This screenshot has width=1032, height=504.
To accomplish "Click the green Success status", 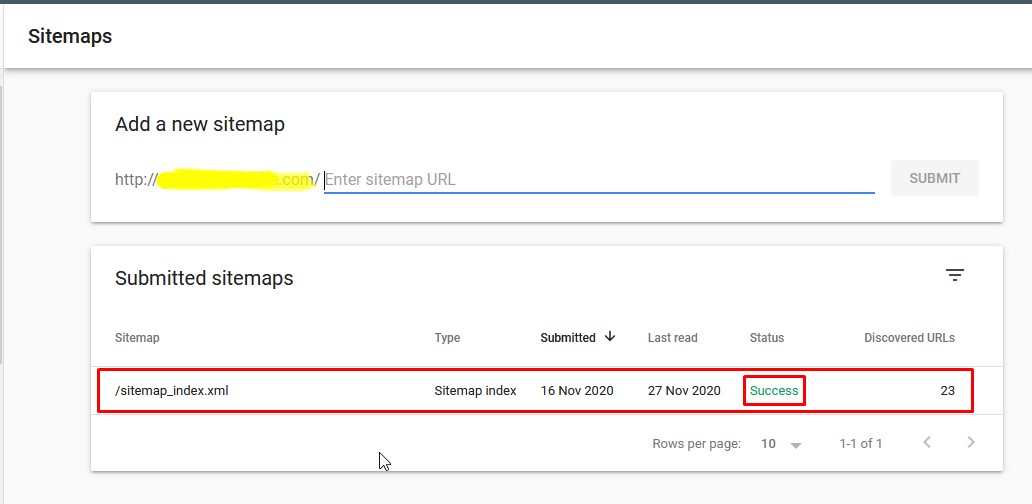I will 774,391.
